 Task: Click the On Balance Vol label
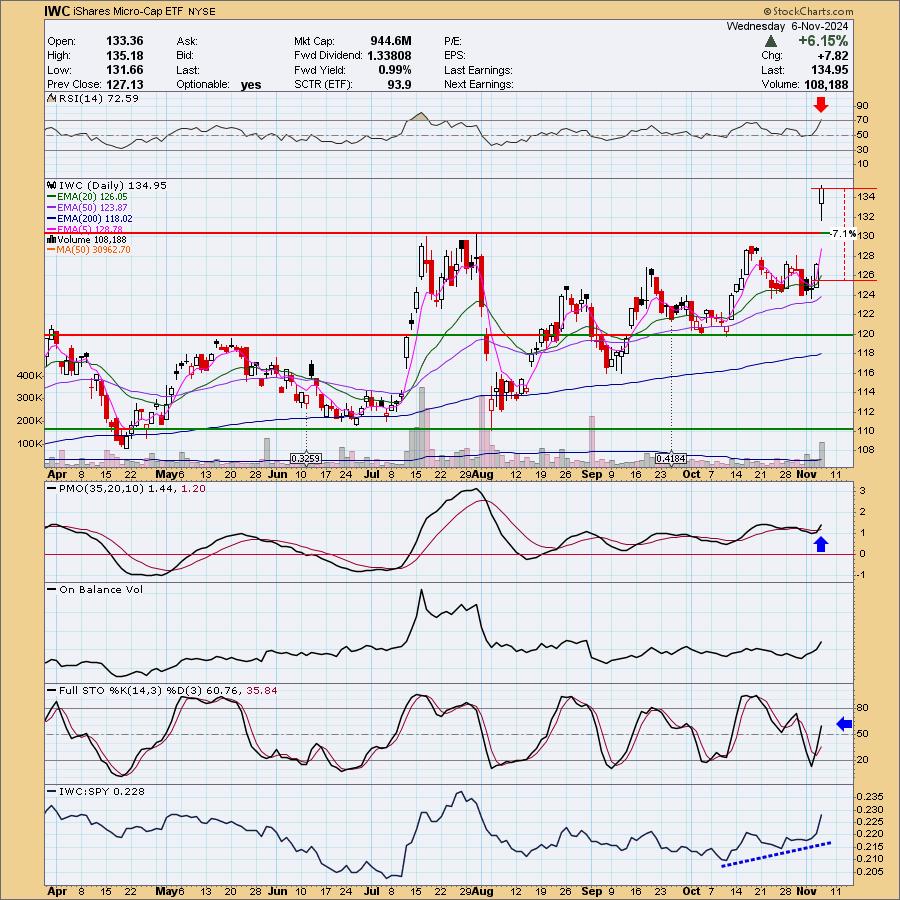tap(101, 590)
